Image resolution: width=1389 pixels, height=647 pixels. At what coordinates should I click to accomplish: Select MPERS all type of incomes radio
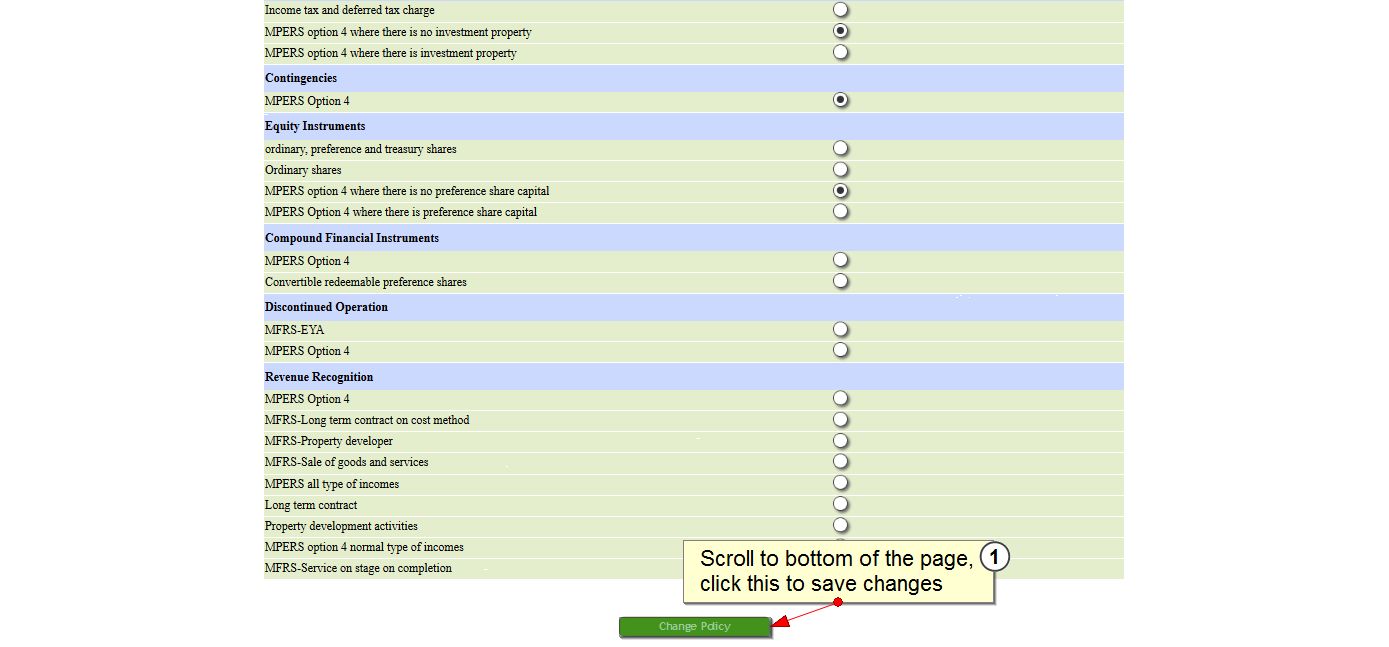841,483
